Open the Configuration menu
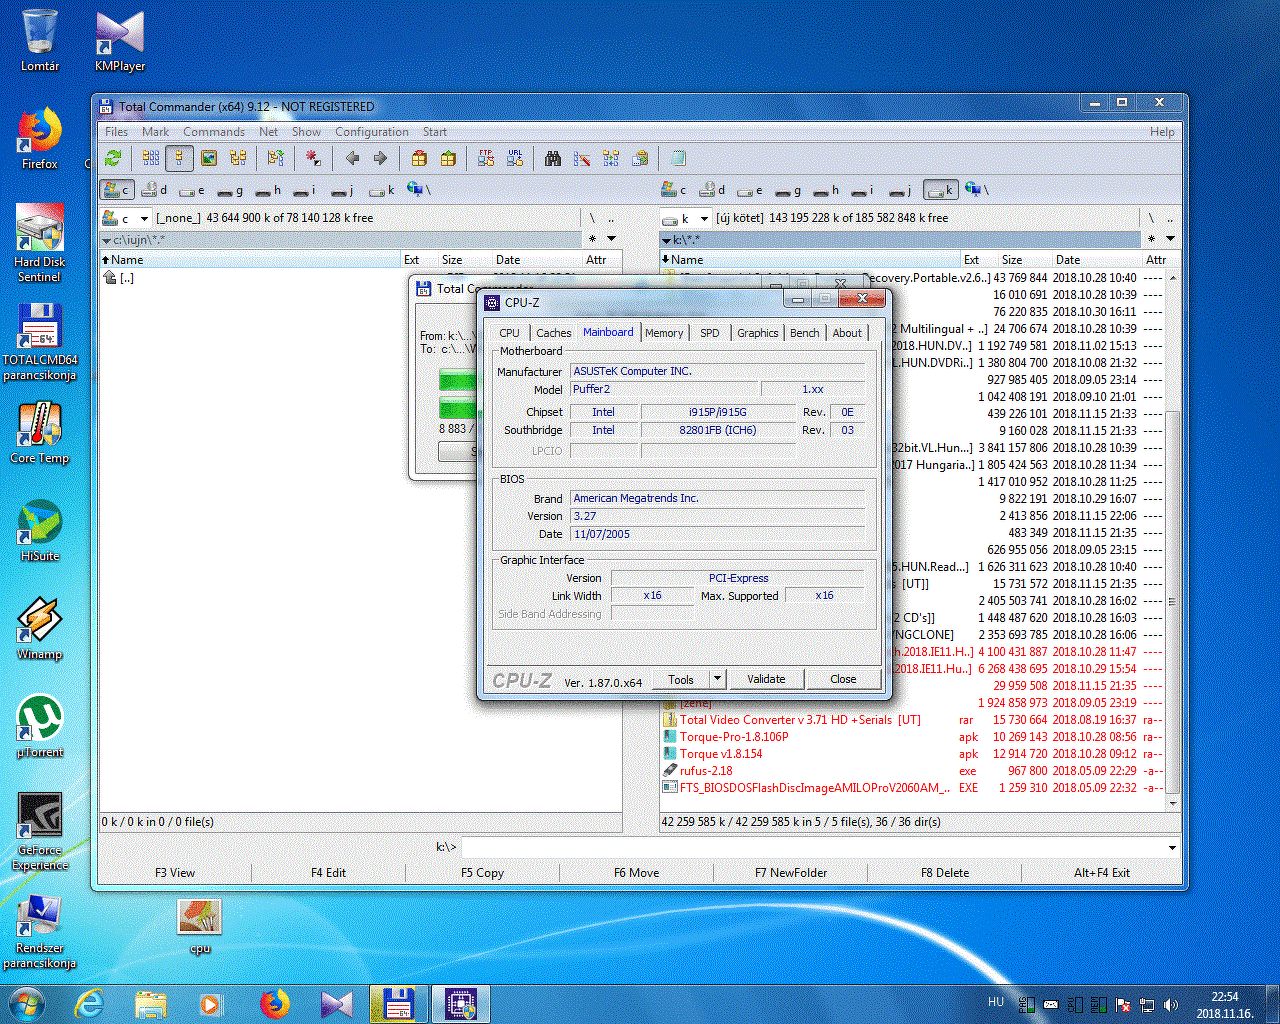The height and width of the screenshot is (1024, 1280). click(x=372, y=132)
